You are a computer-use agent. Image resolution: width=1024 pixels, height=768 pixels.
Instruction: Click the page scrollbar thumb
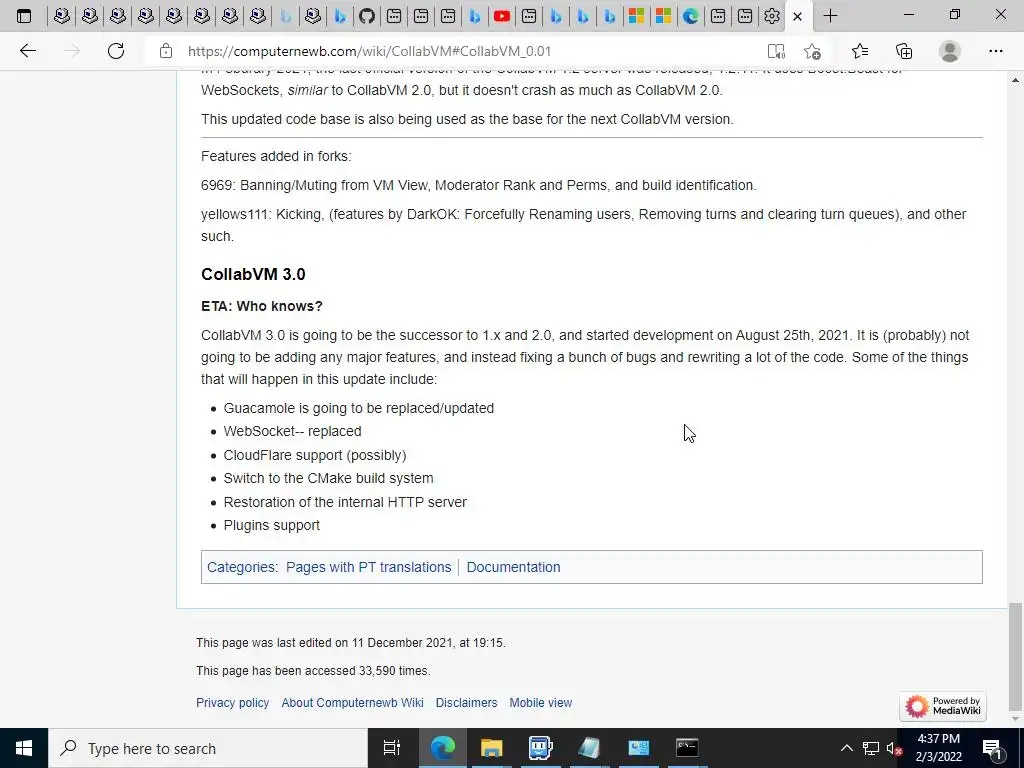tap(1015, 656)
